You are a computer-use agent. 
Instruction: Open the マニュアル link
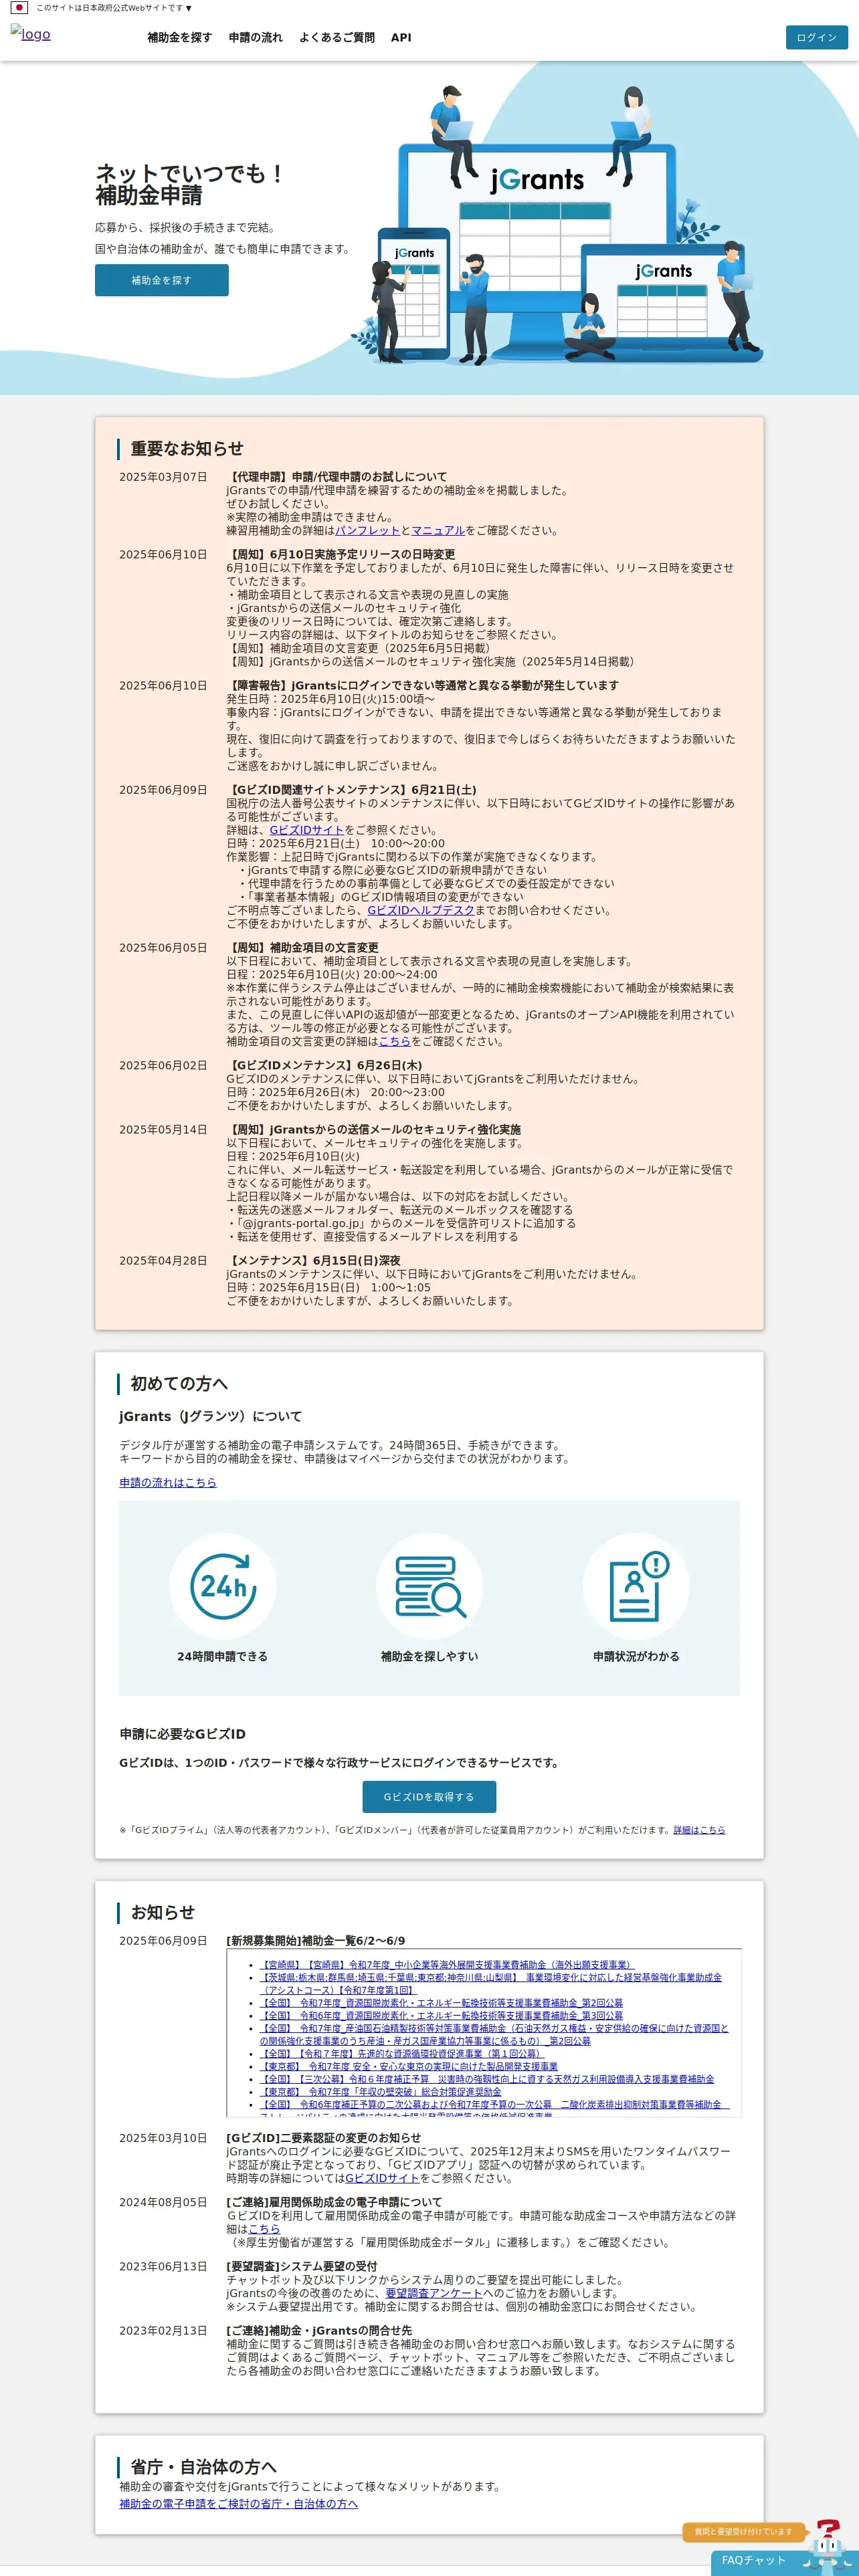click(x=438, y=530)
